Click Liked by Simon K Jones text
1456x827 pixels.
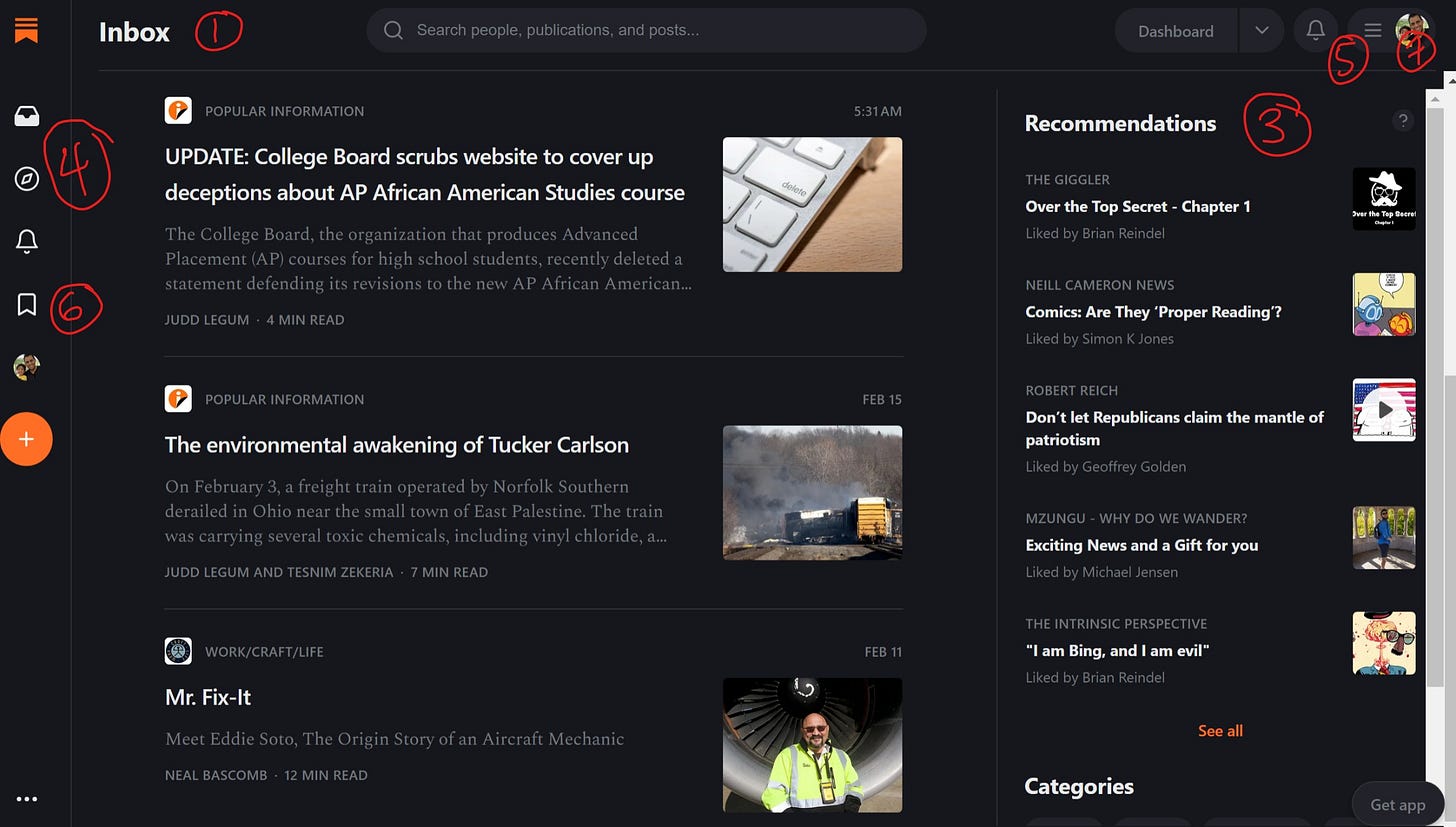[x=1099, y=339]
